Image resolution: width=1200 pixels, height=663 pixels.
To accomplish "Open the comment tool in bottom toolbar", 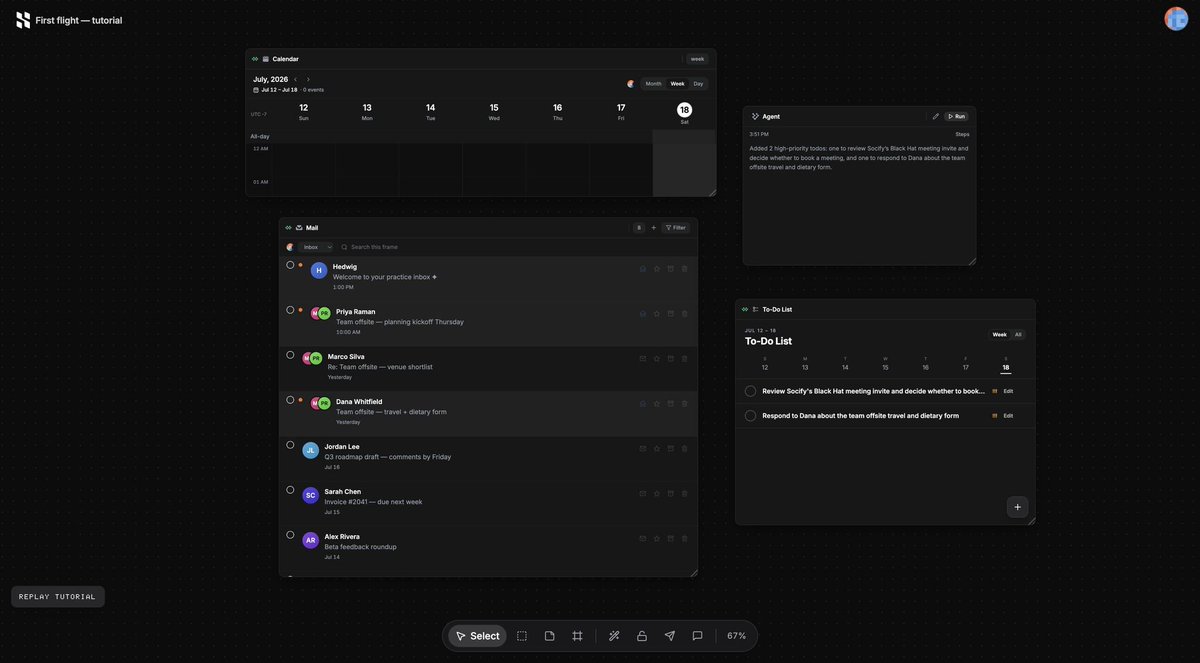I will click(698, 636).
